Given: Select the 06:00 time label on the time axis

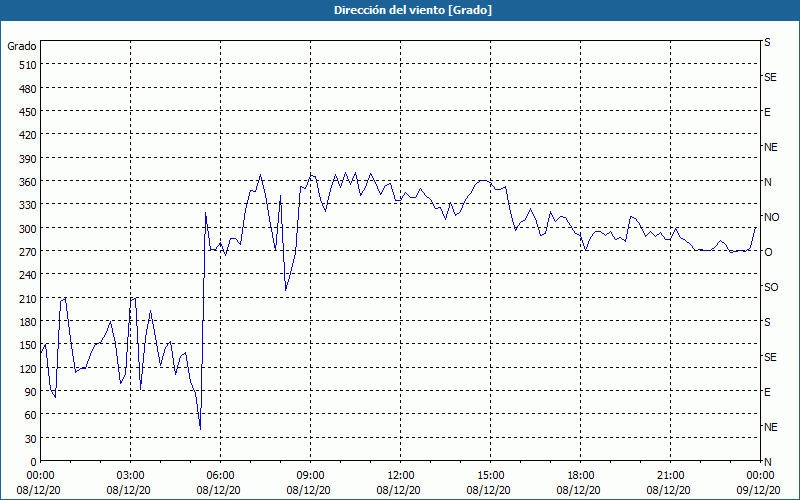Looking at the screenshot, I should (220, 476).
